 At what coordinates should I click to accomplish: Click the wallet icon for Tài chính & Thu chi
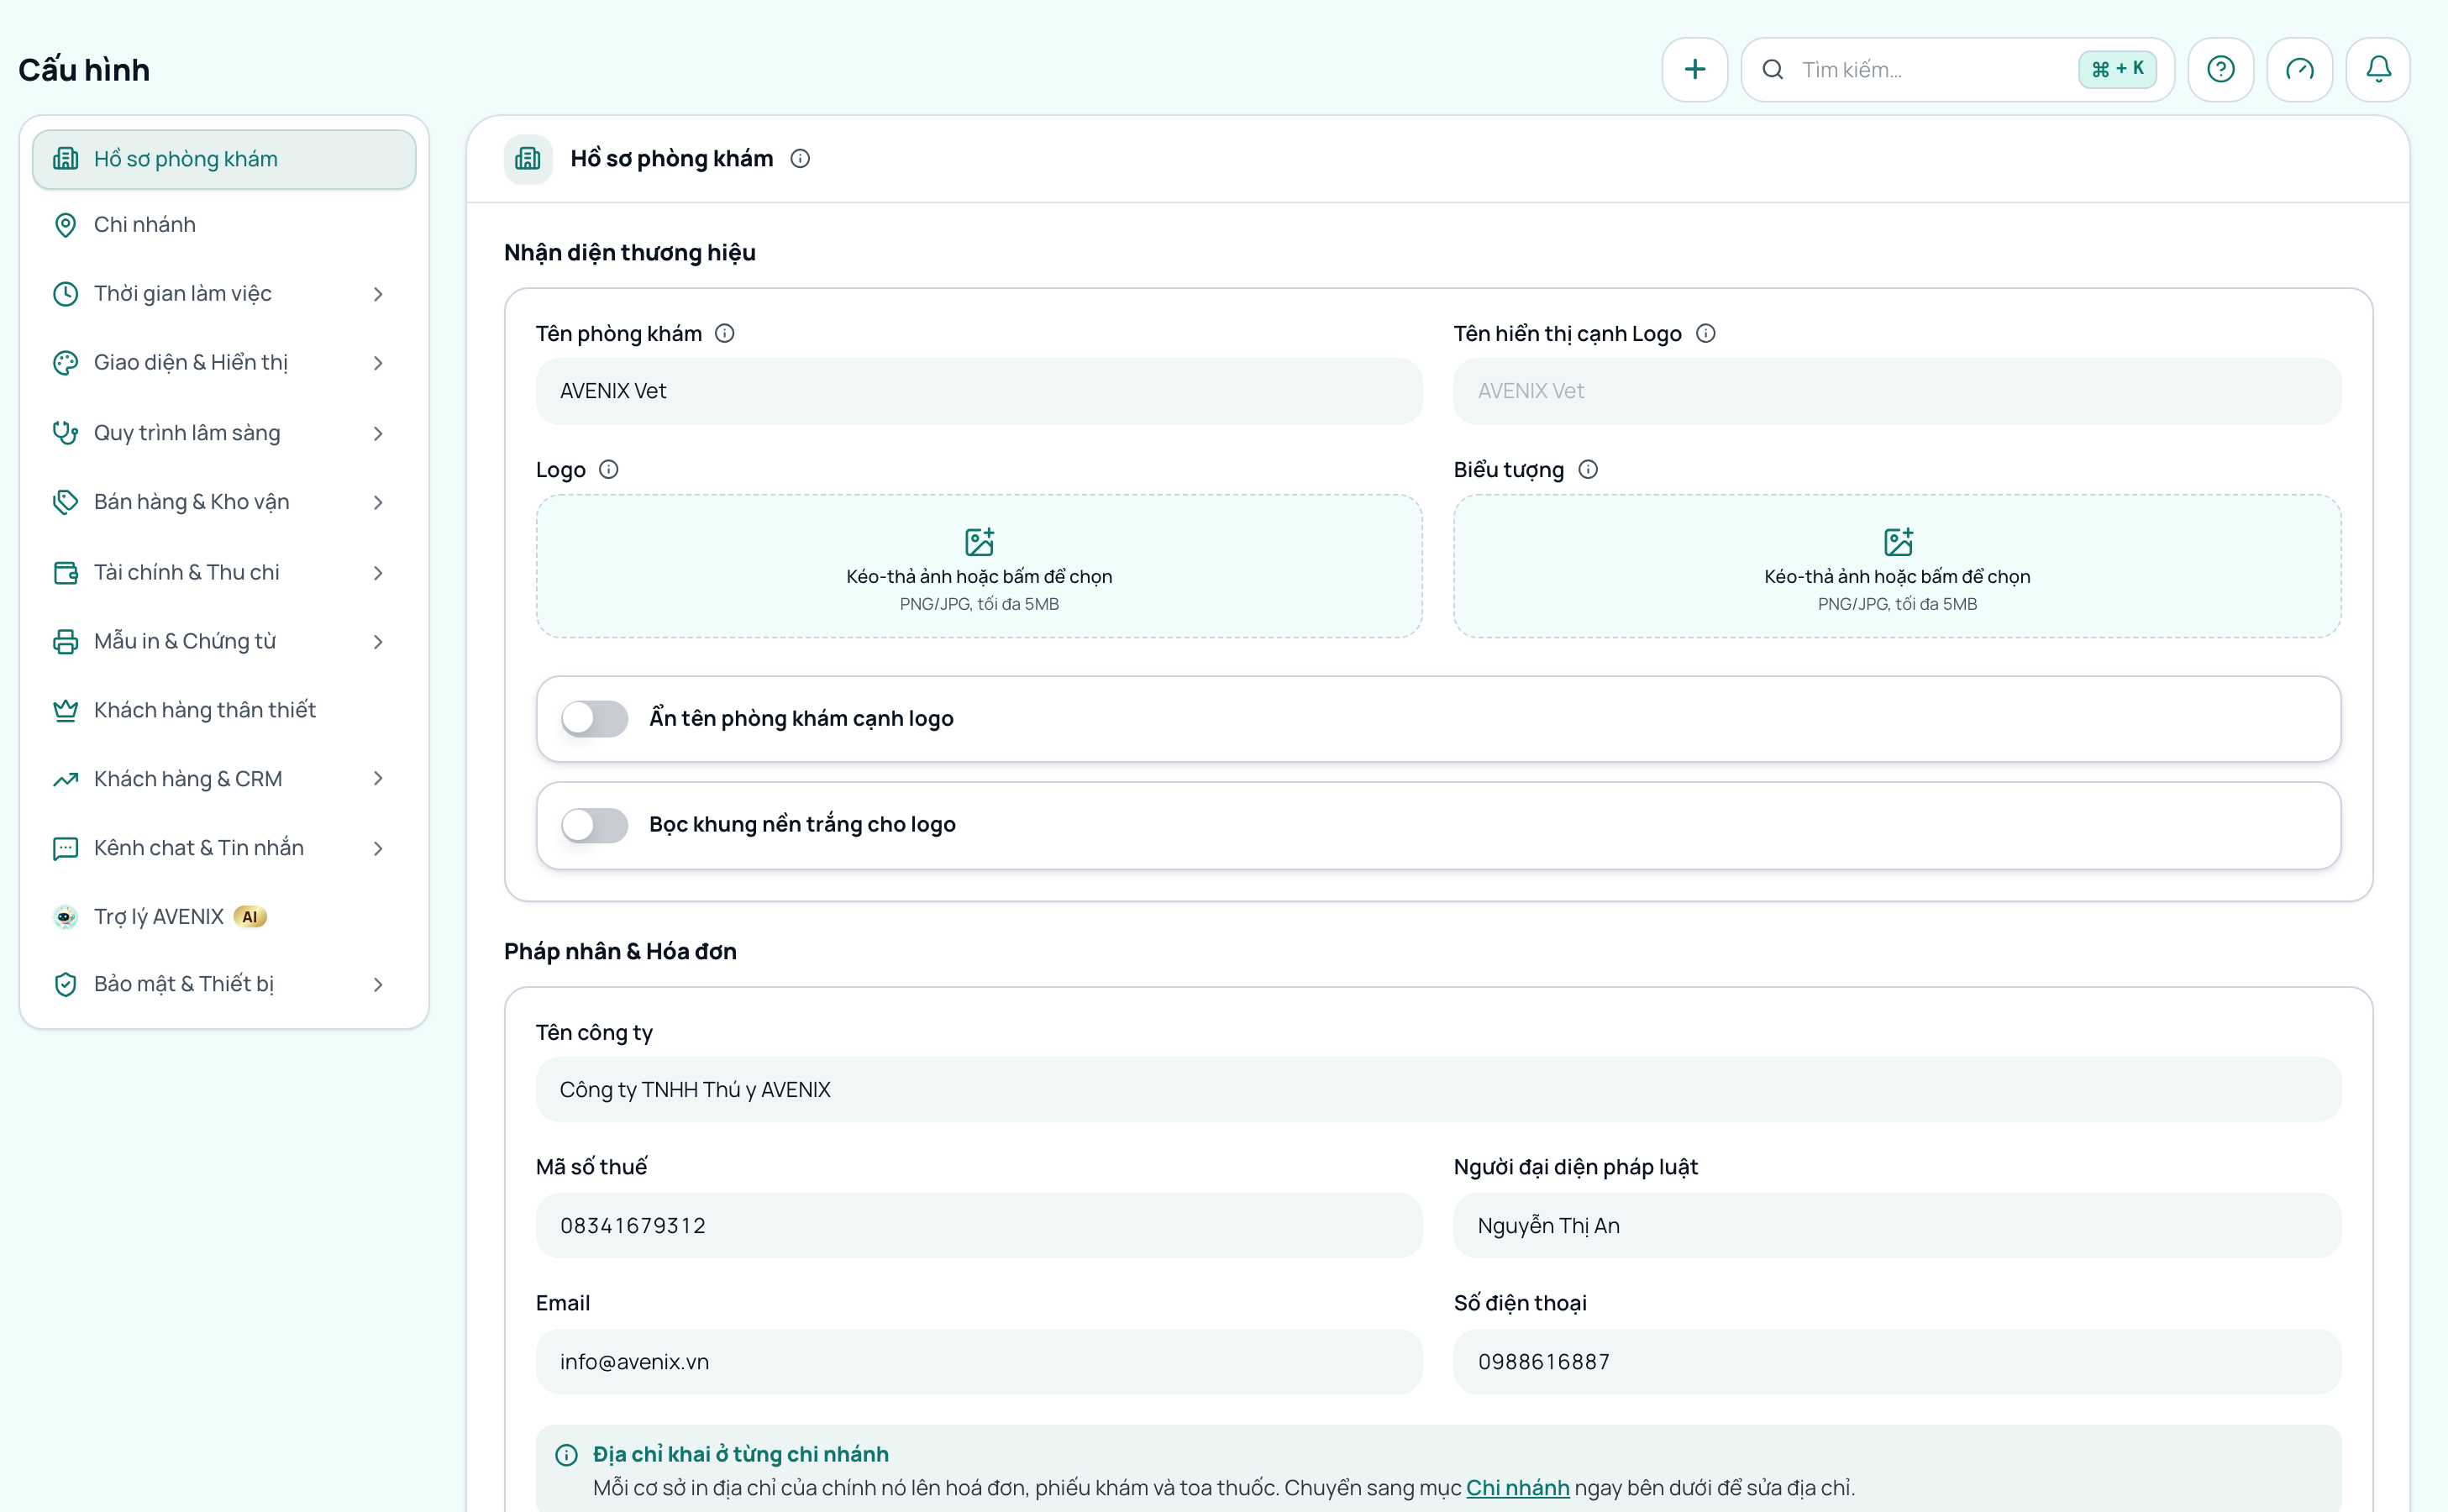pyautogui.click(x=66, y=573)
